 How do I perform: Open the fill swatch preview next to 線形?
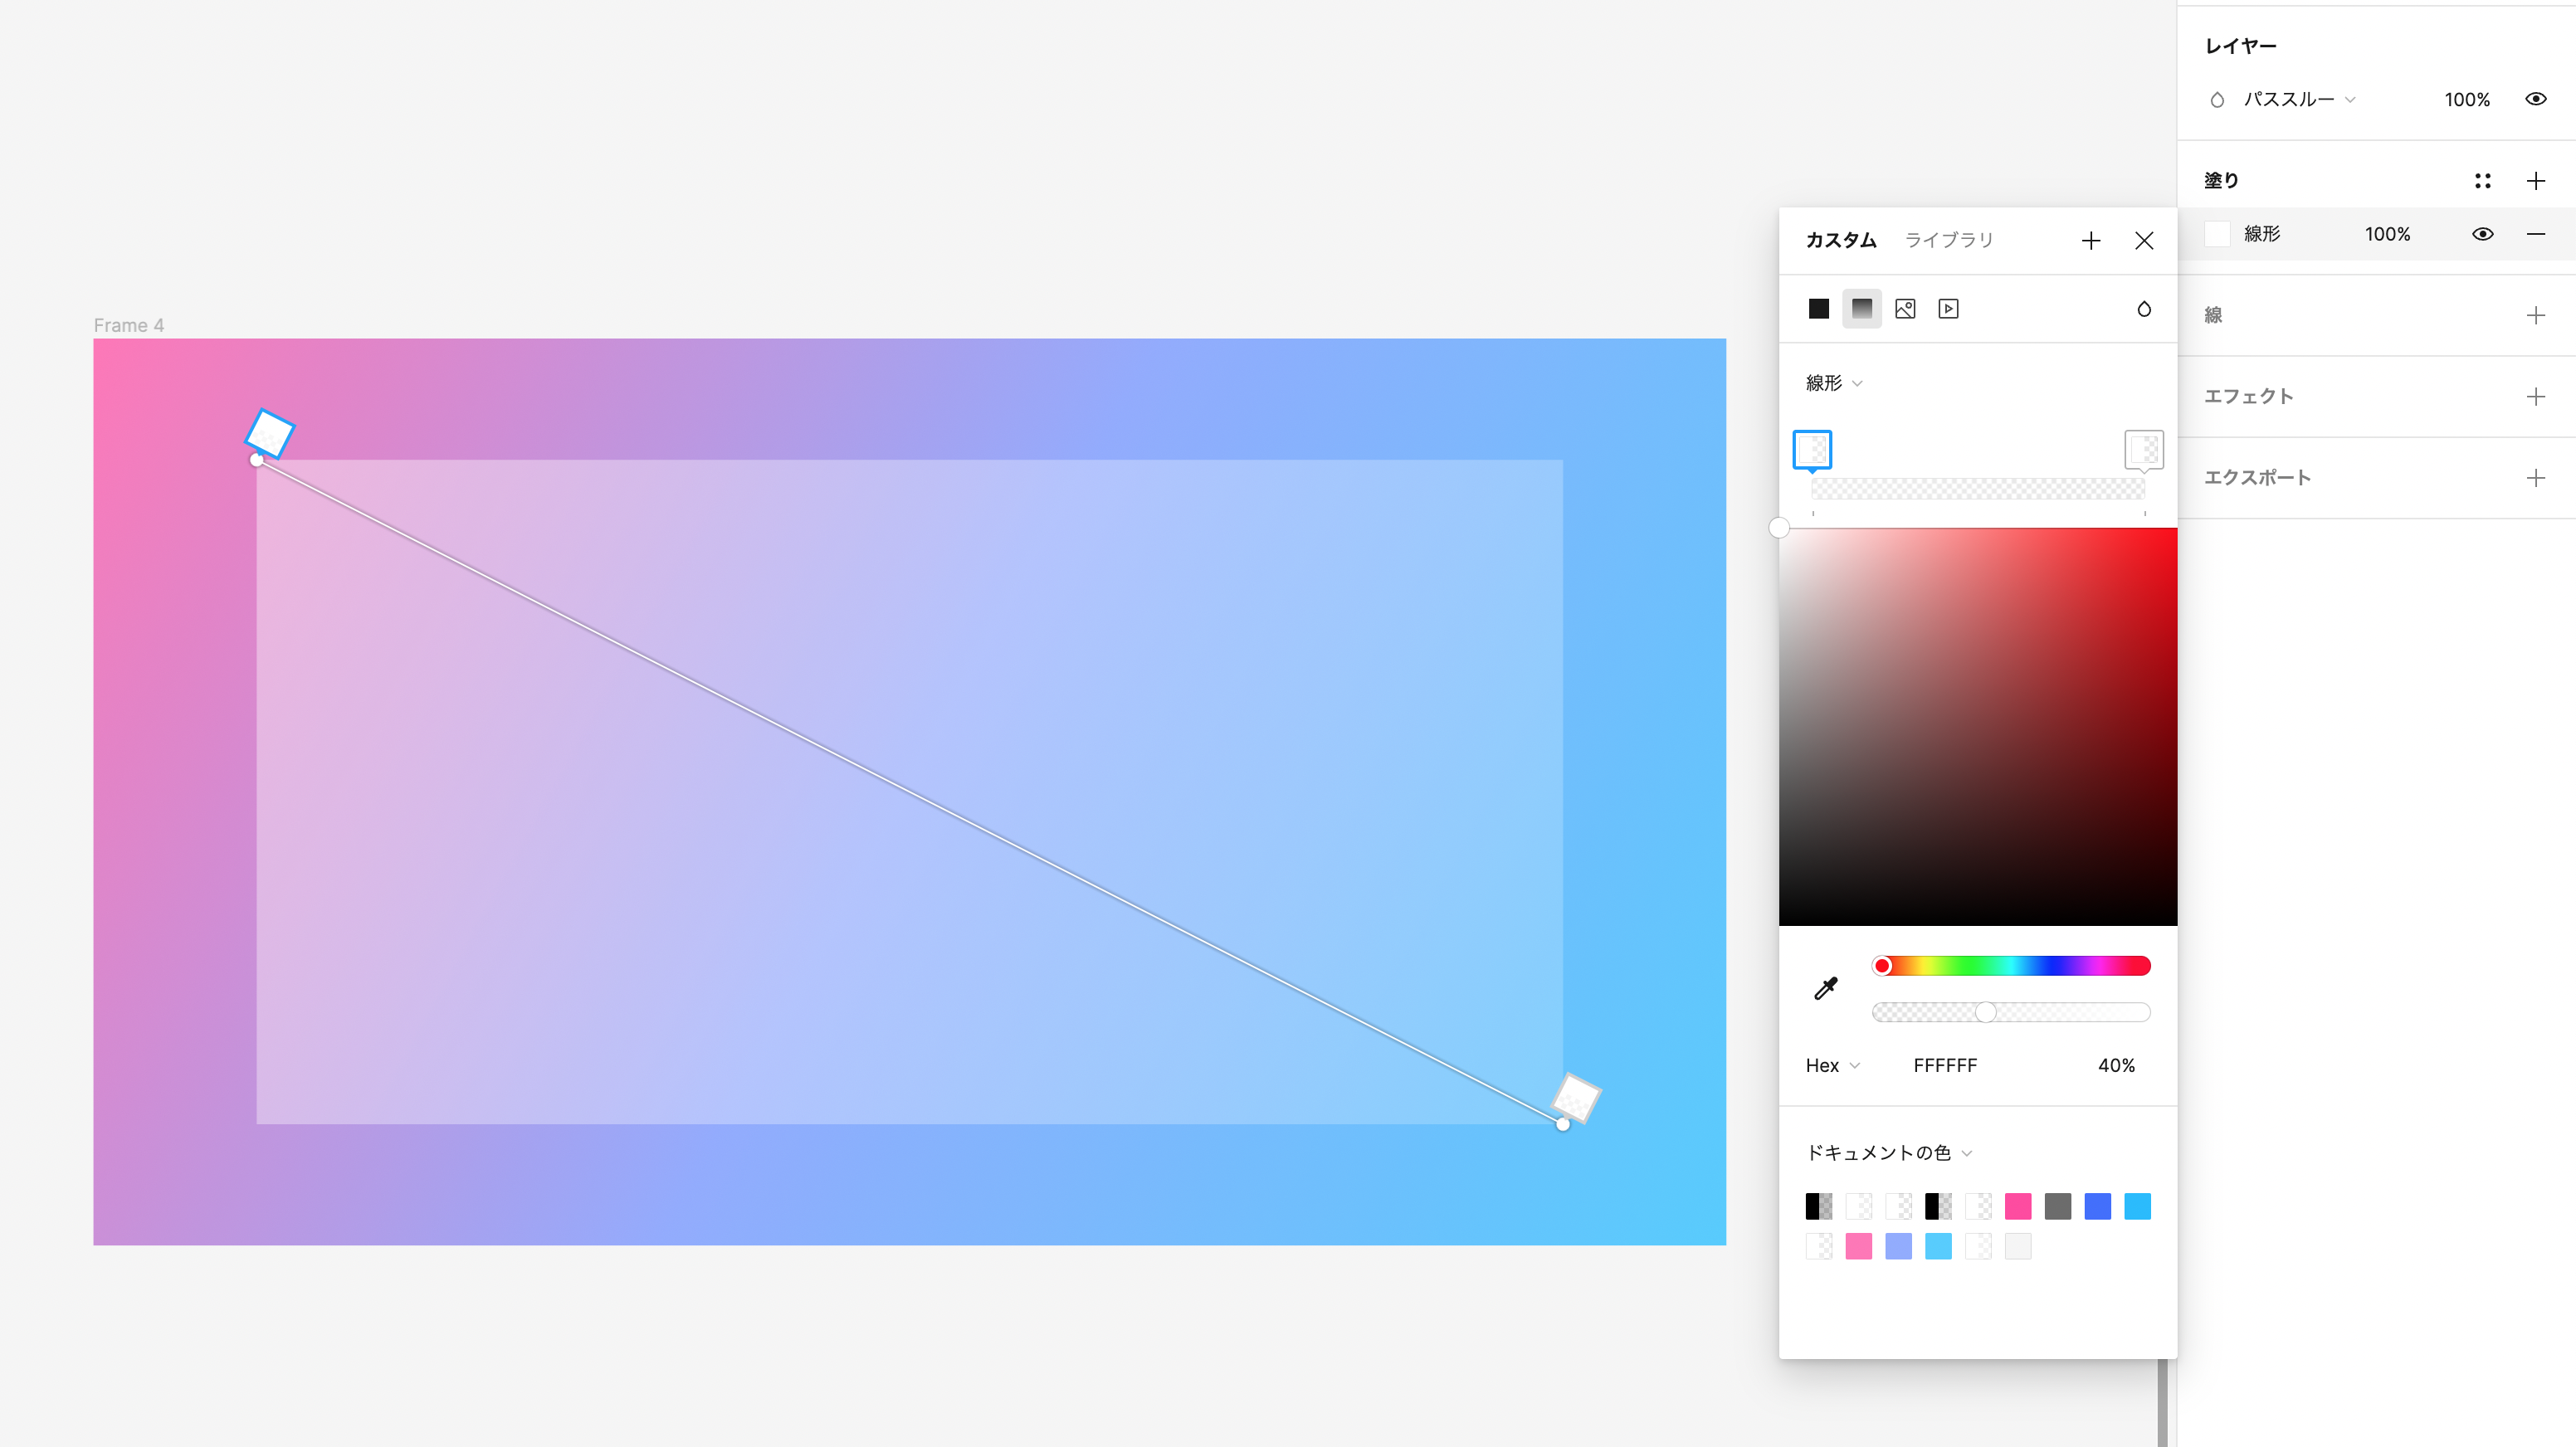tap(2217, 234)
